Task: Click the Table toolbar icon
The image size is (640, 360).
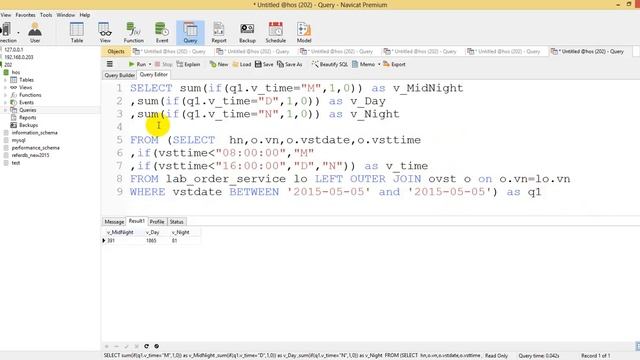Action: click(77, 33)
